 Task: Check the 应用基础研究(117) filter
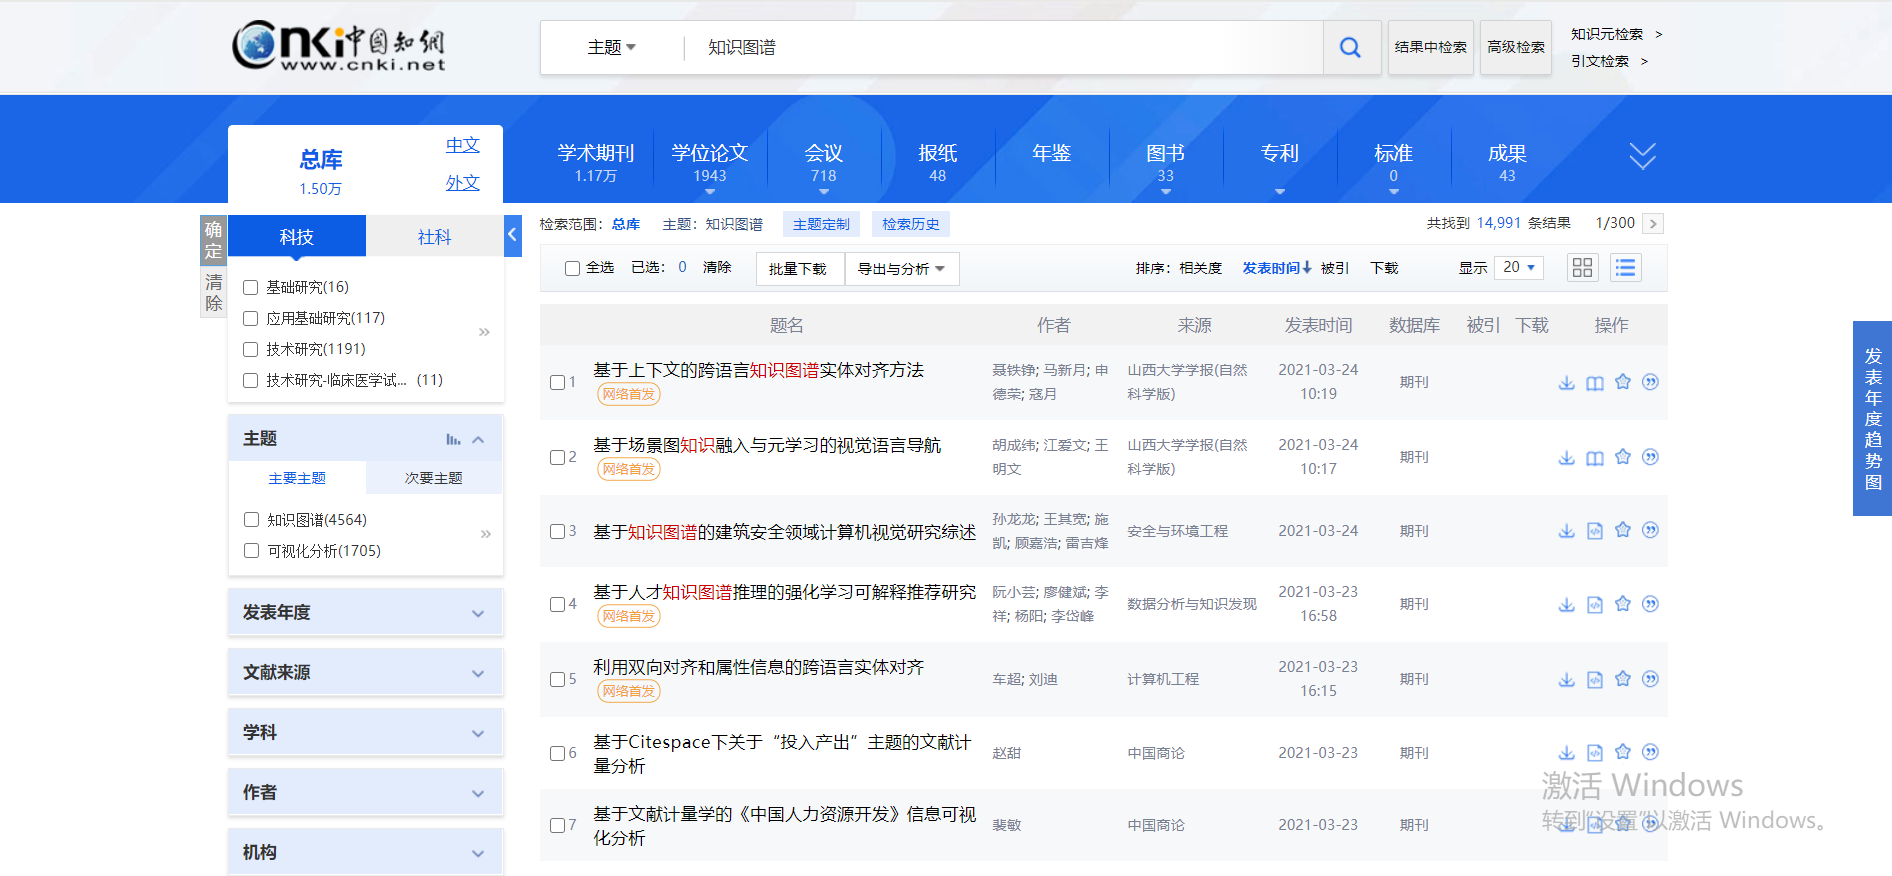pos(251,319)
